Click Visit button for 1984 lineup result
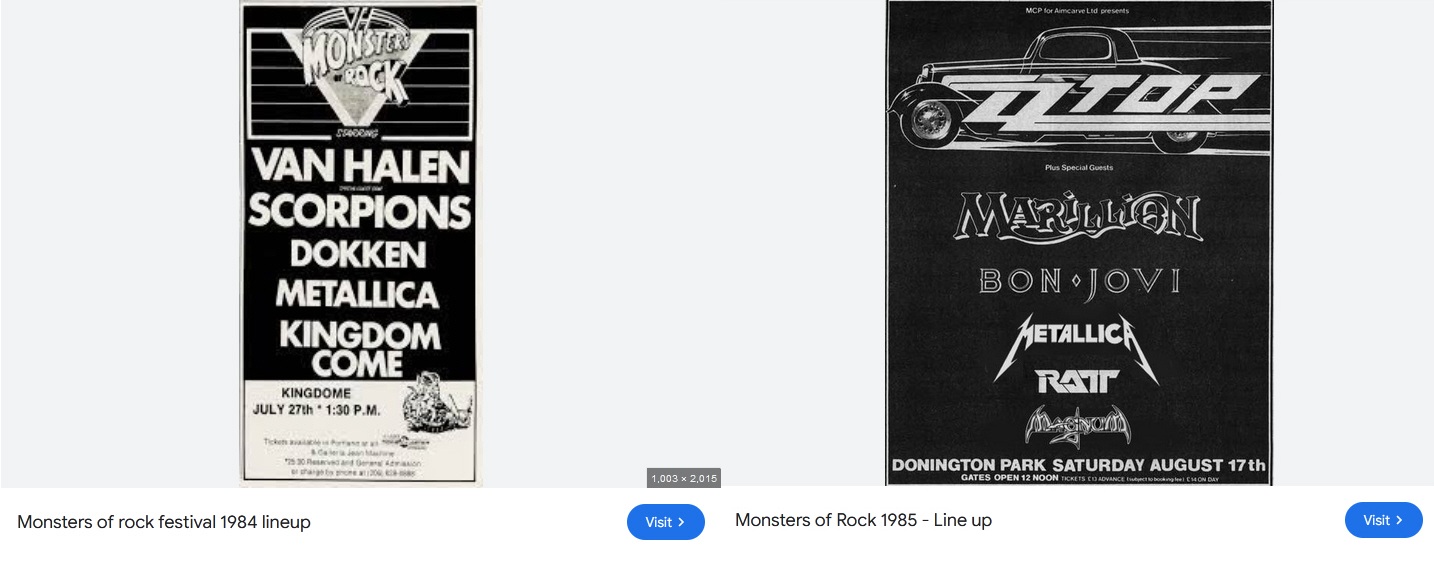 (666, 522)
